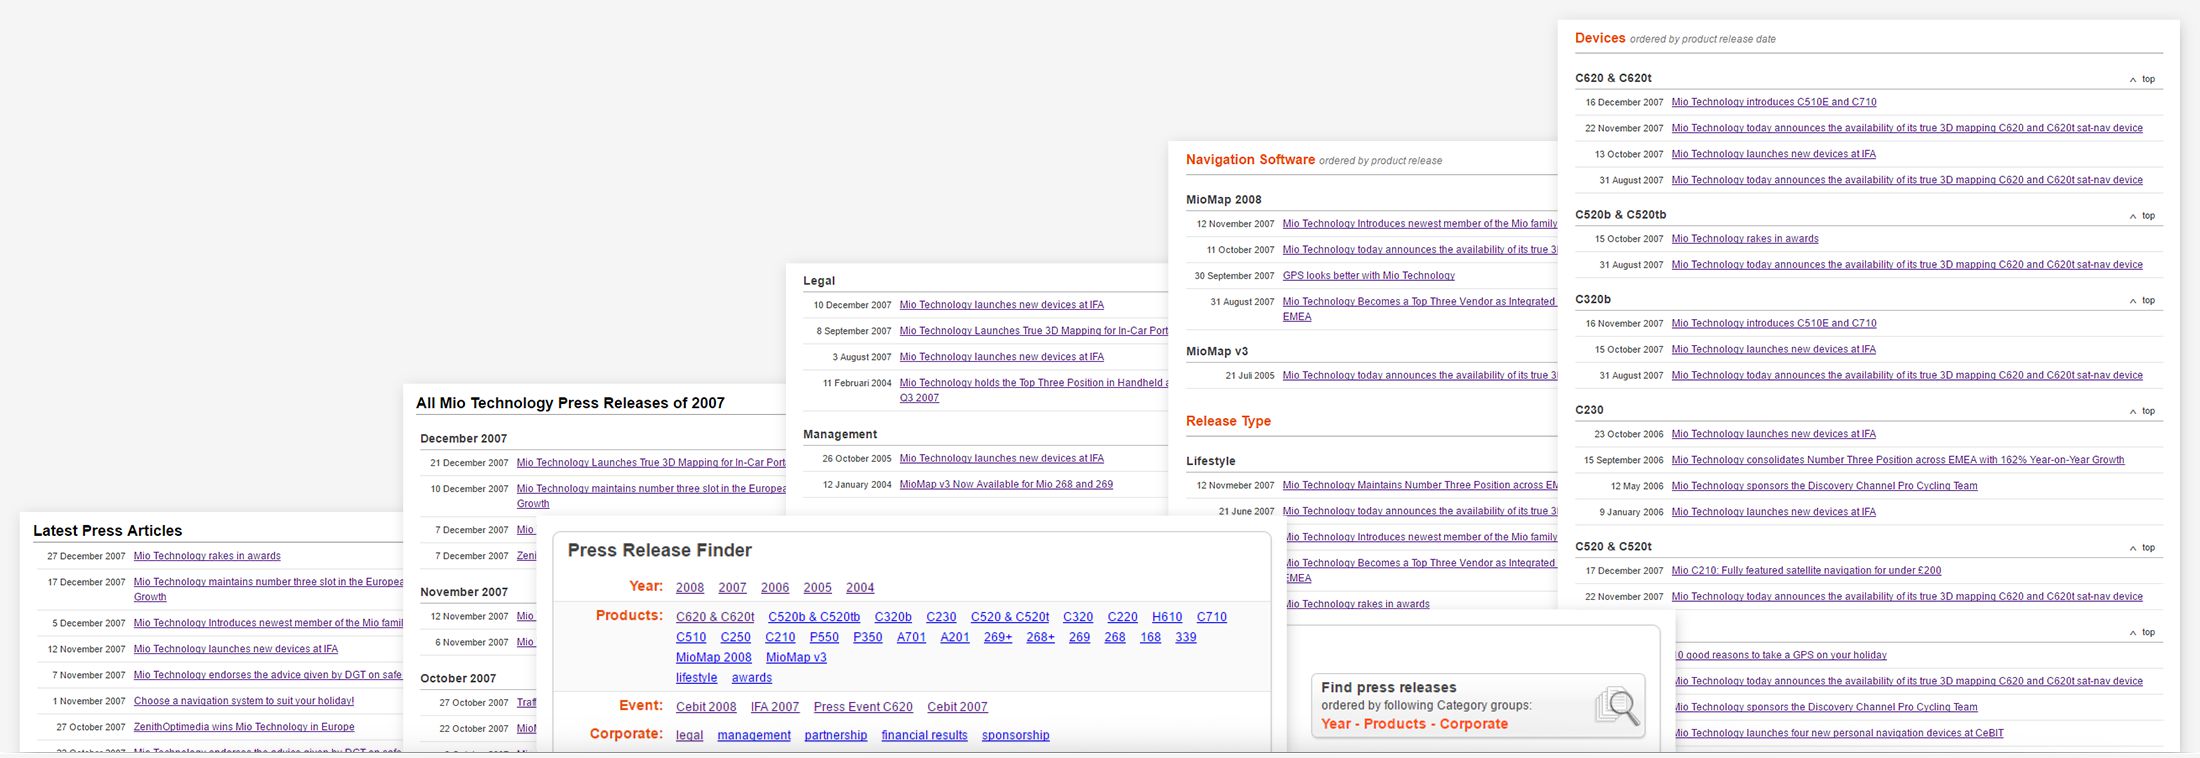This screenshot has height=758, width=2200.
Task: Open 15 October 2007 'rakes in awards' Devices release
Action: pos(1745,239)
